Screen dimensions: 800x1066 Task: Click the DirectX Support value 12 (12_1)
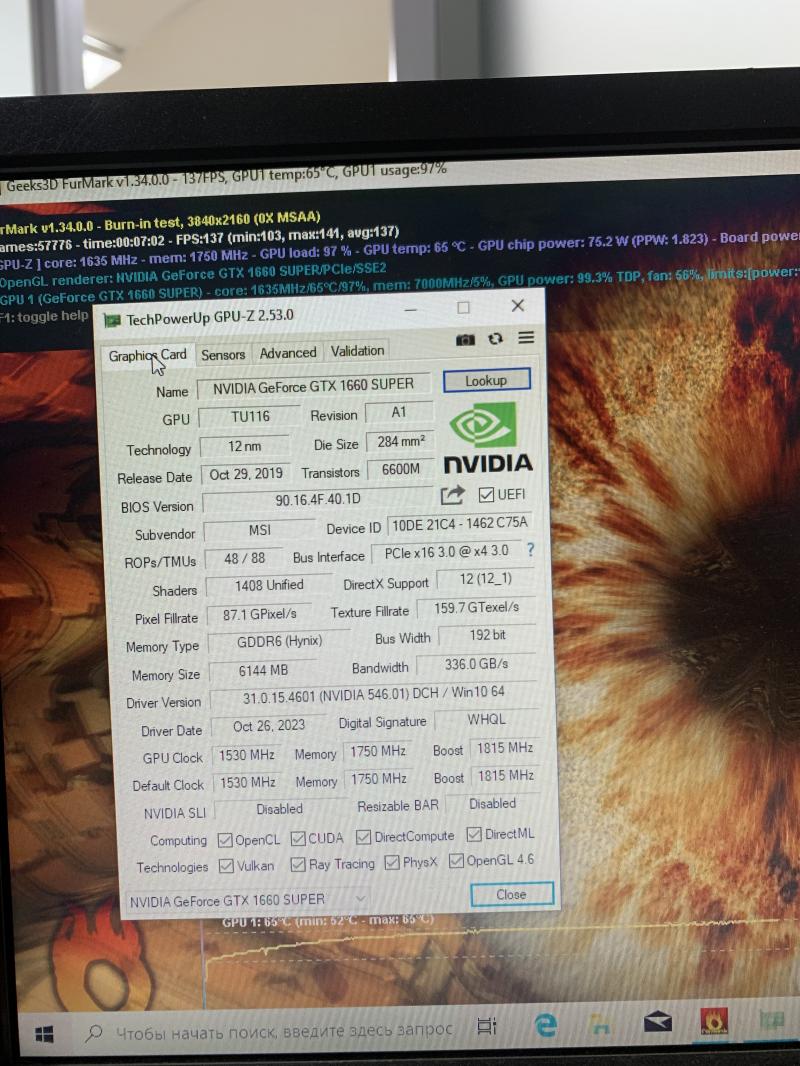click(x=486, y=579)
